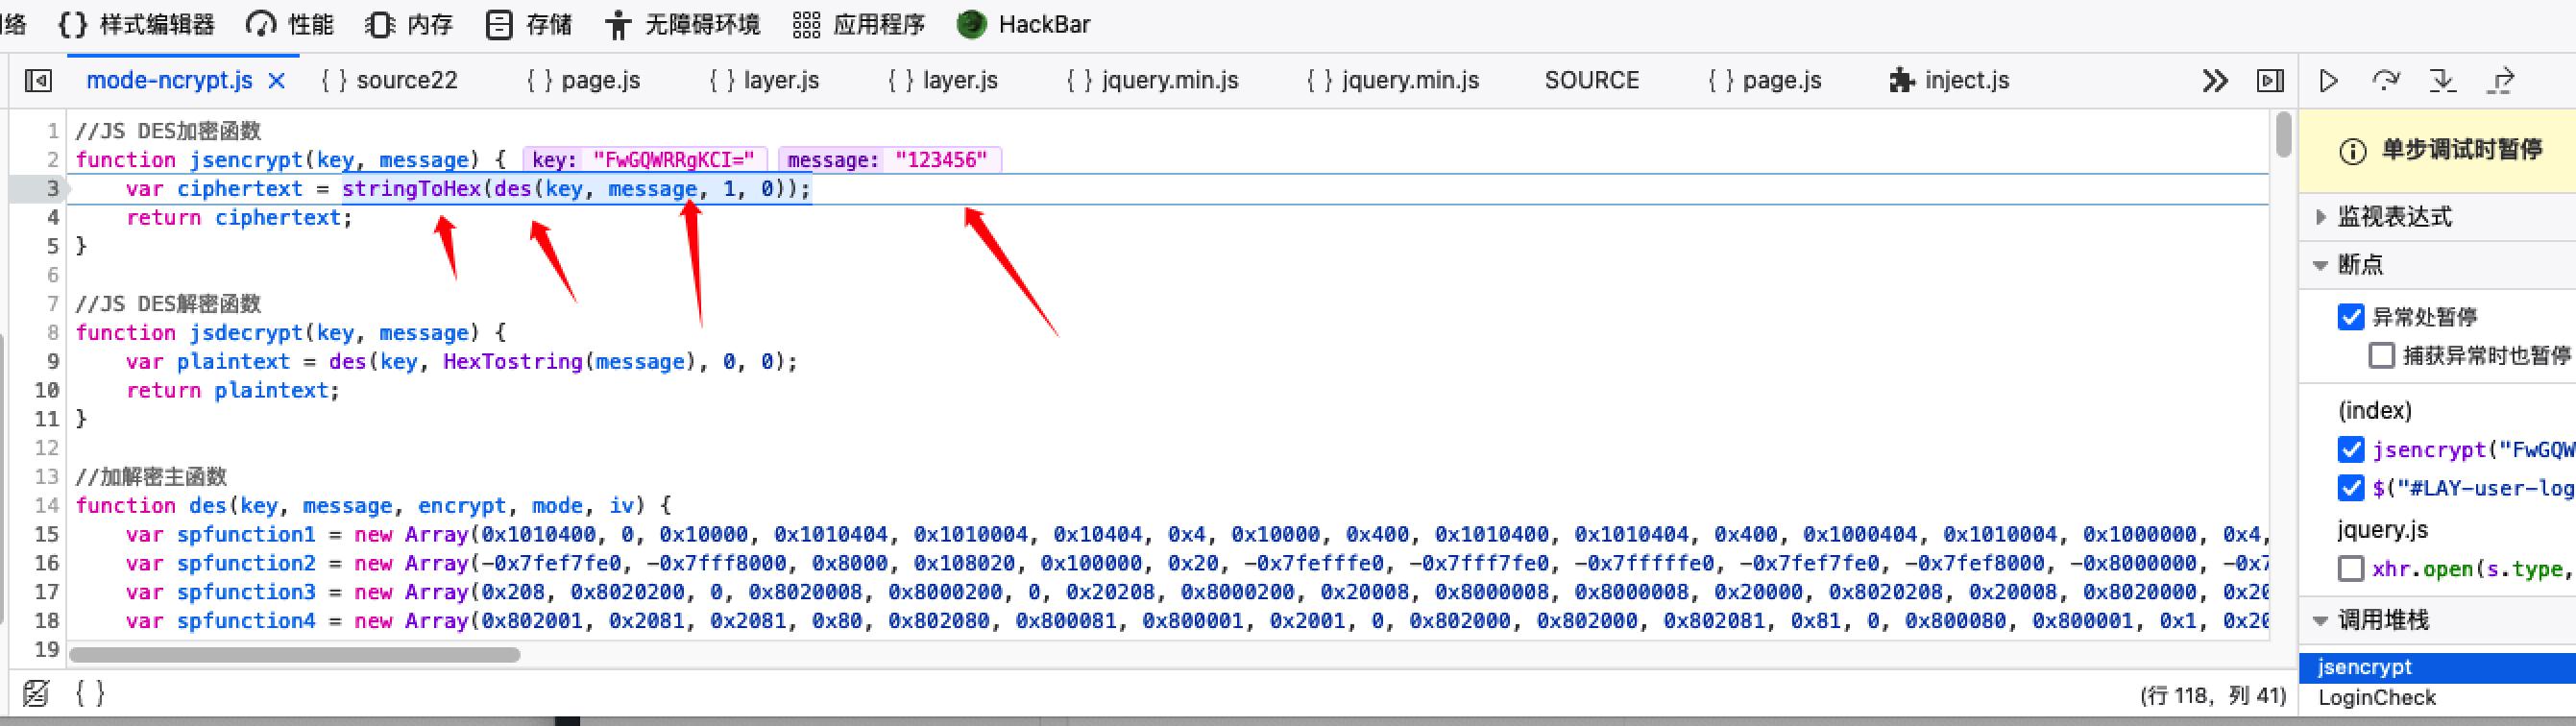The height and width of the screenshot is (726, 2576).
Task: Collapse the Breakpoints (断点) section
Action: (x=2321, y=265)
